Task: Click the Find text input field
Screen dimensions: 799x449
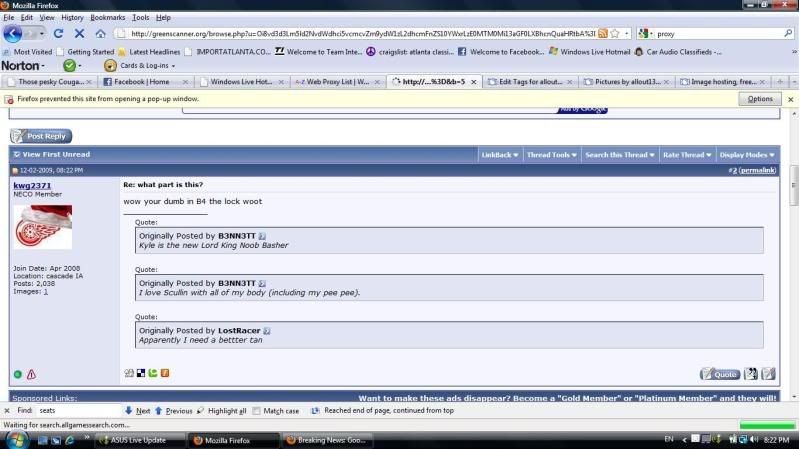Action: pyautogui.click(x=78, y=410)
